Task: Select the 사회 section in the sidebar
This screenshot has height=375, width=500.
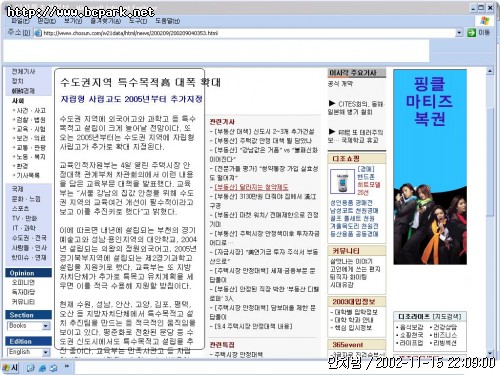Action: click(x=18, y=100)
